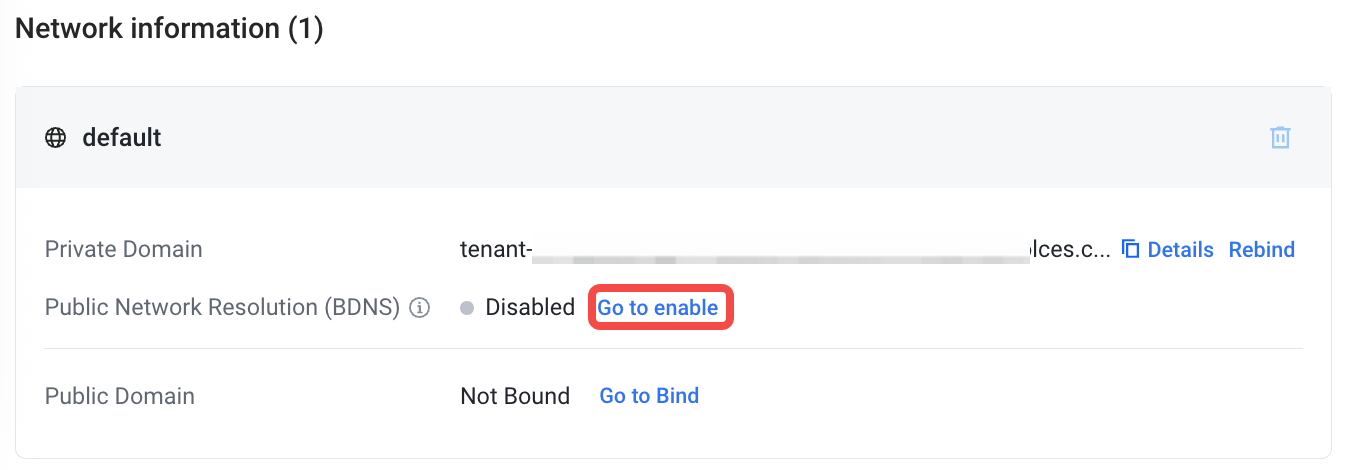The image size is (1346, 470).
Task: Click the Disabled status text
Action: tap(530, 308)
